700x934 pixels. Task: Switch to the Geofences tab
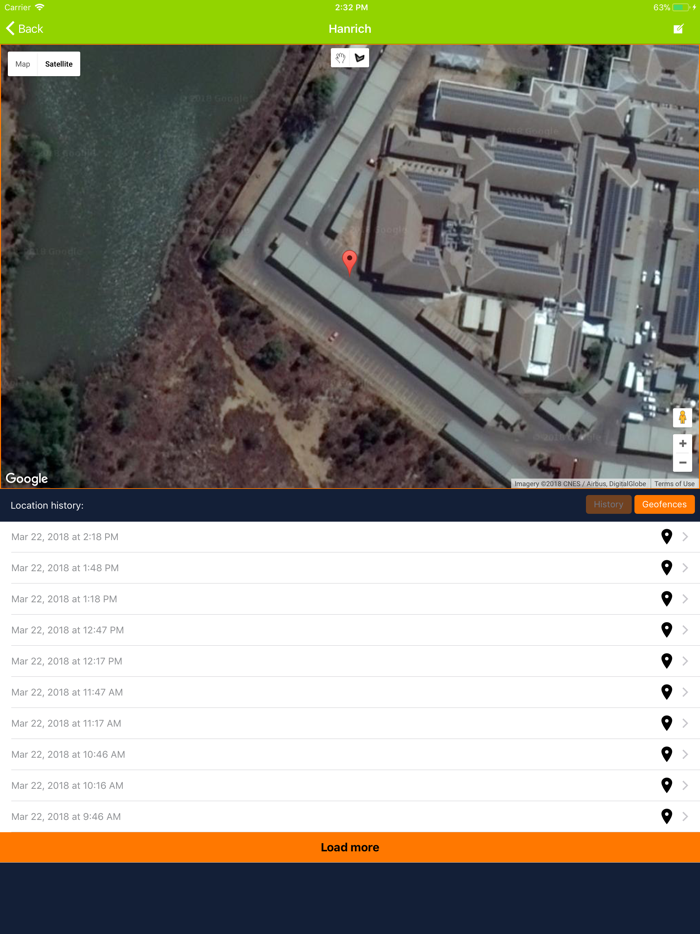pyautogui.click(x=664, y=504)
